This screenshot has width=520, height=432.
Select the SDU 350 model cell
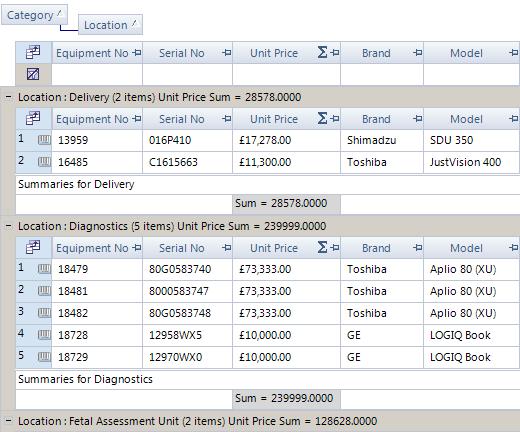click(472, 140)
